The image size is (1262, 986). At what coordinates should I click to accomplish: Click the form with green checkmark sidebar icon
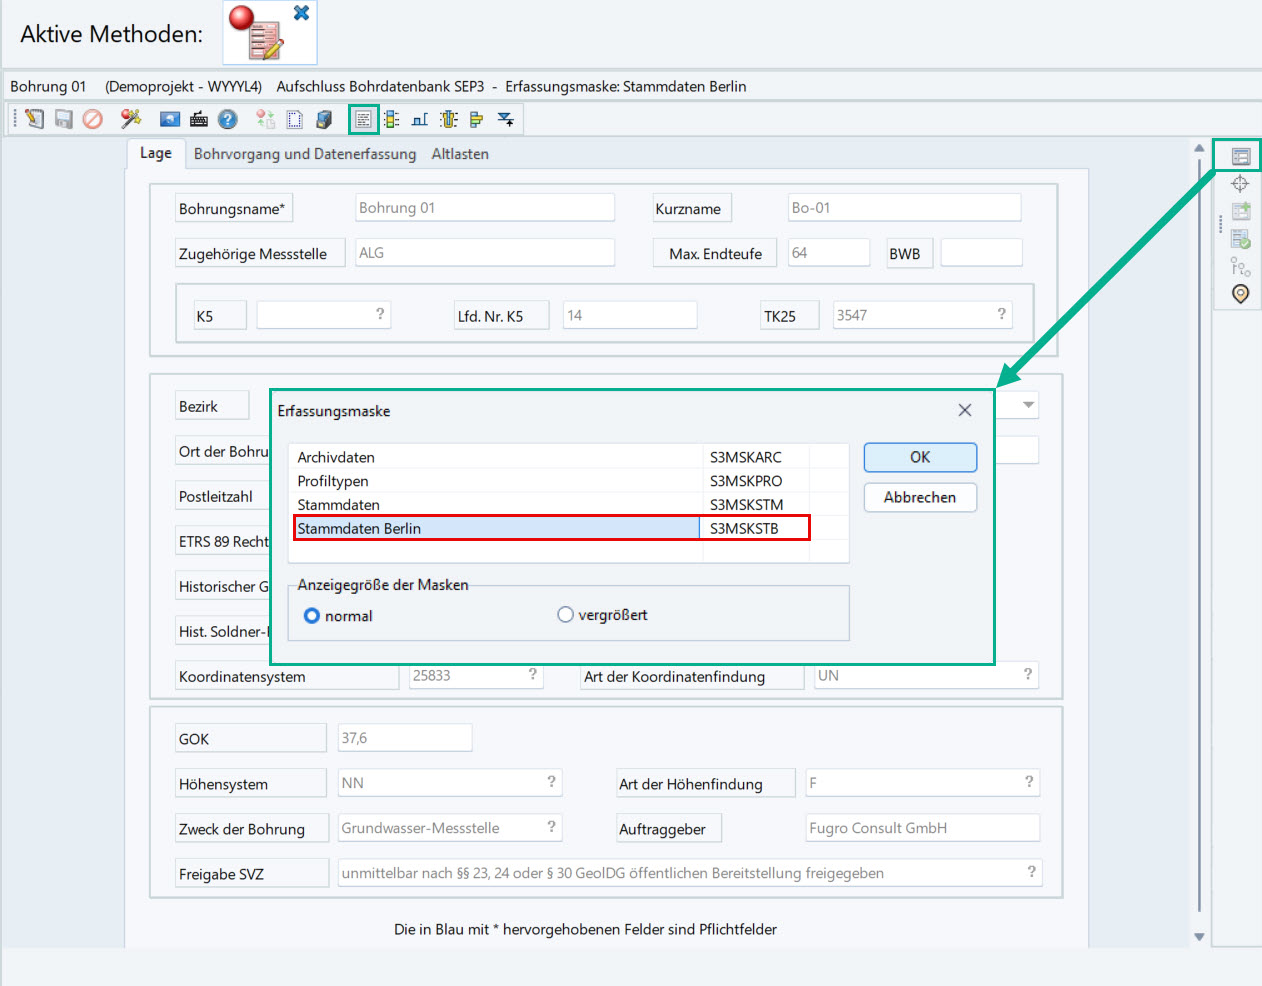1241,239
